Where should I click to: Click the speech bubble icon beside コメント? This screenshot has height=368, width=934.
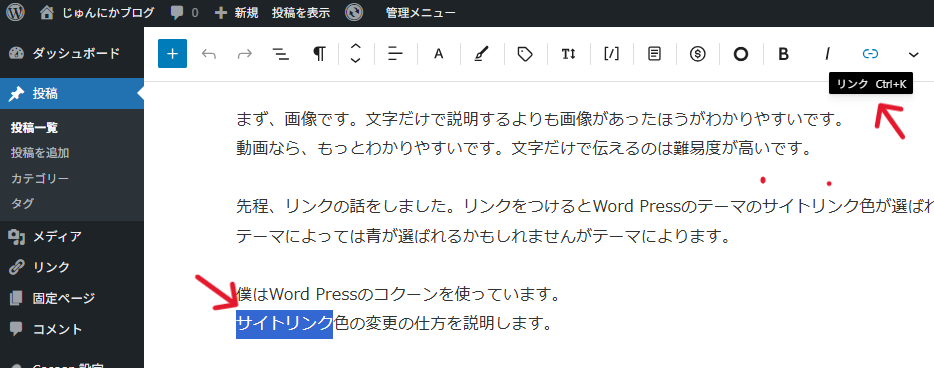tap(17, 329)
